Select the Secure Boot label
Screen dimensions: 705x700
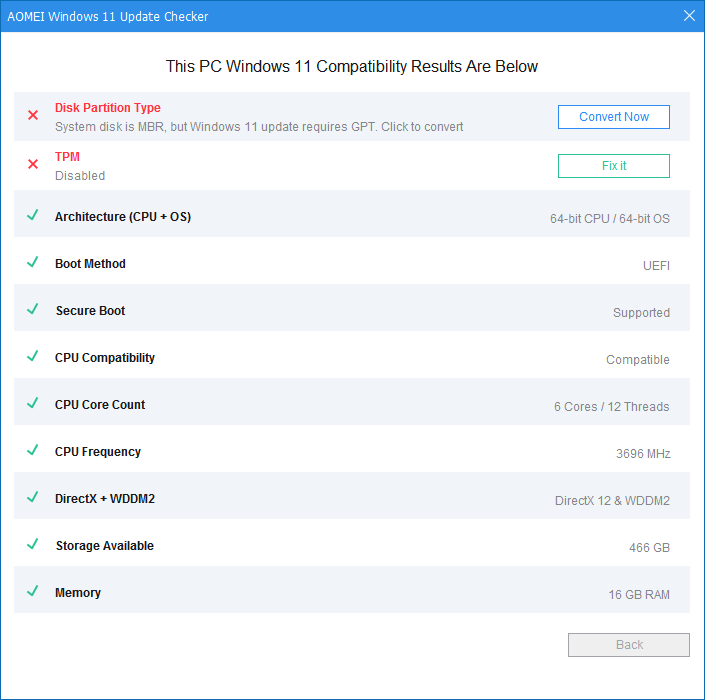pos(90,311)
